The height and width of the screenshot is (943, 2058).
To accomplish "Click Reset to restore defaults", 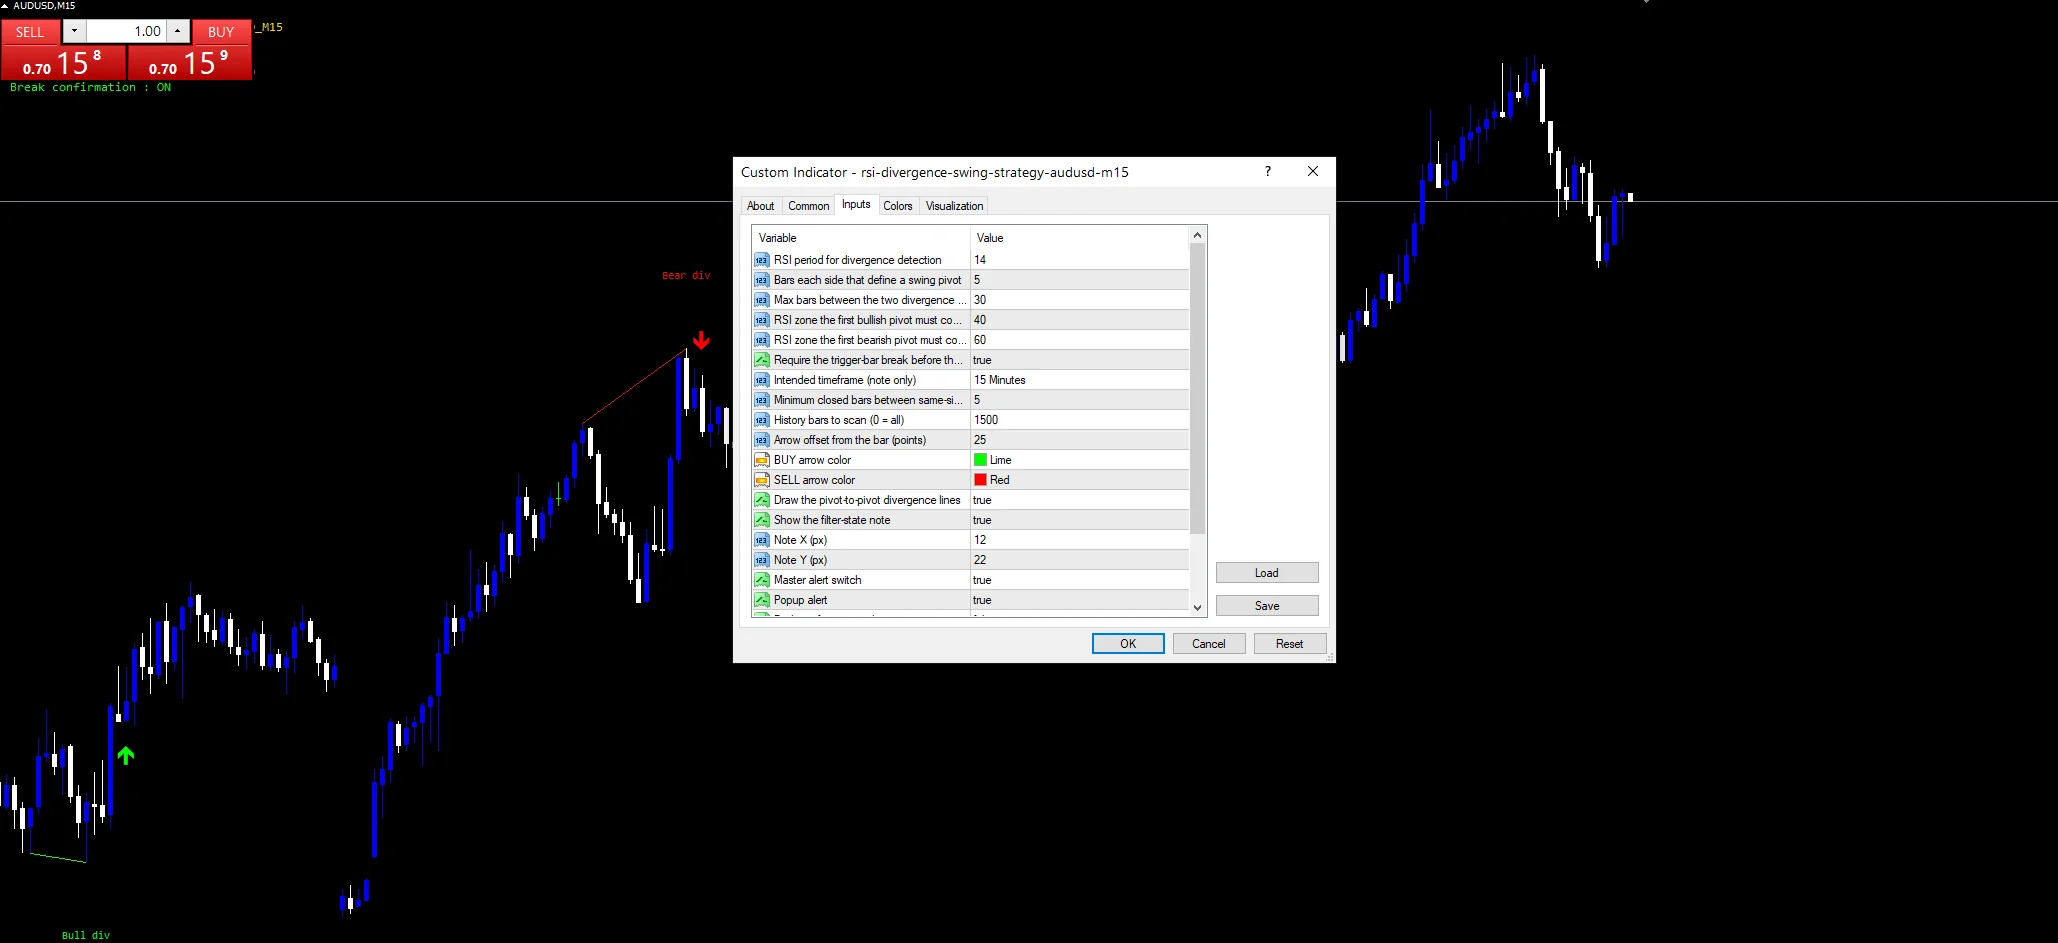I will click(1290, 644).
